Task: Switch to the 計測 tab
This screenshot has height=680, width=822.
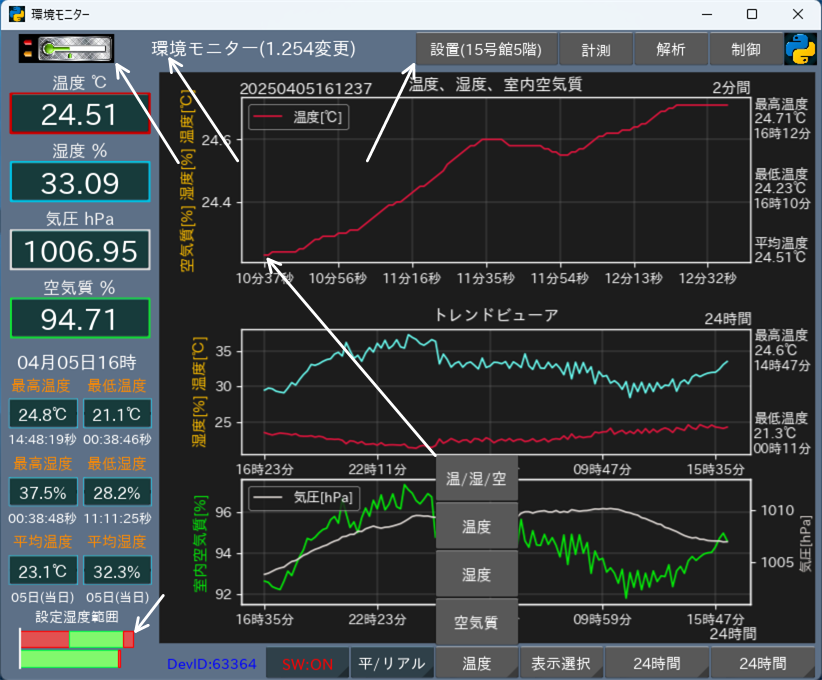Action: (596, 49)
